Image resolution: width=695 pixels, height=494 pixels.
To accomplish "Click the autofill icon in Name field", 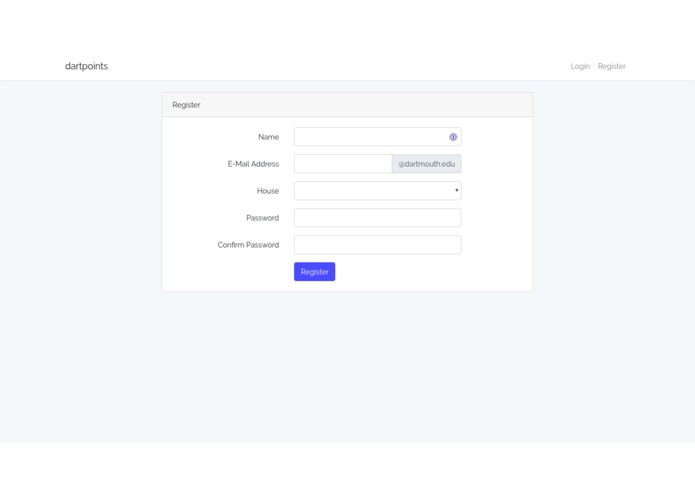I will [x=453, y=137].
